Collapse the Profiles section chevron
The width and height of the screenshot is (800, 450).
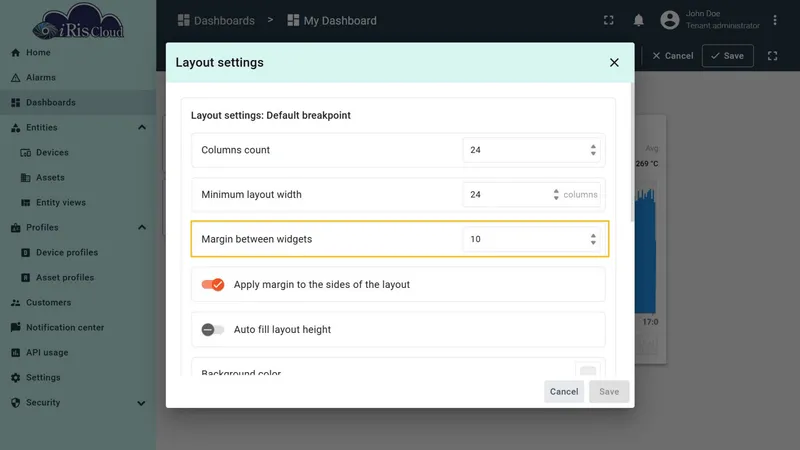tap(142, 228)
